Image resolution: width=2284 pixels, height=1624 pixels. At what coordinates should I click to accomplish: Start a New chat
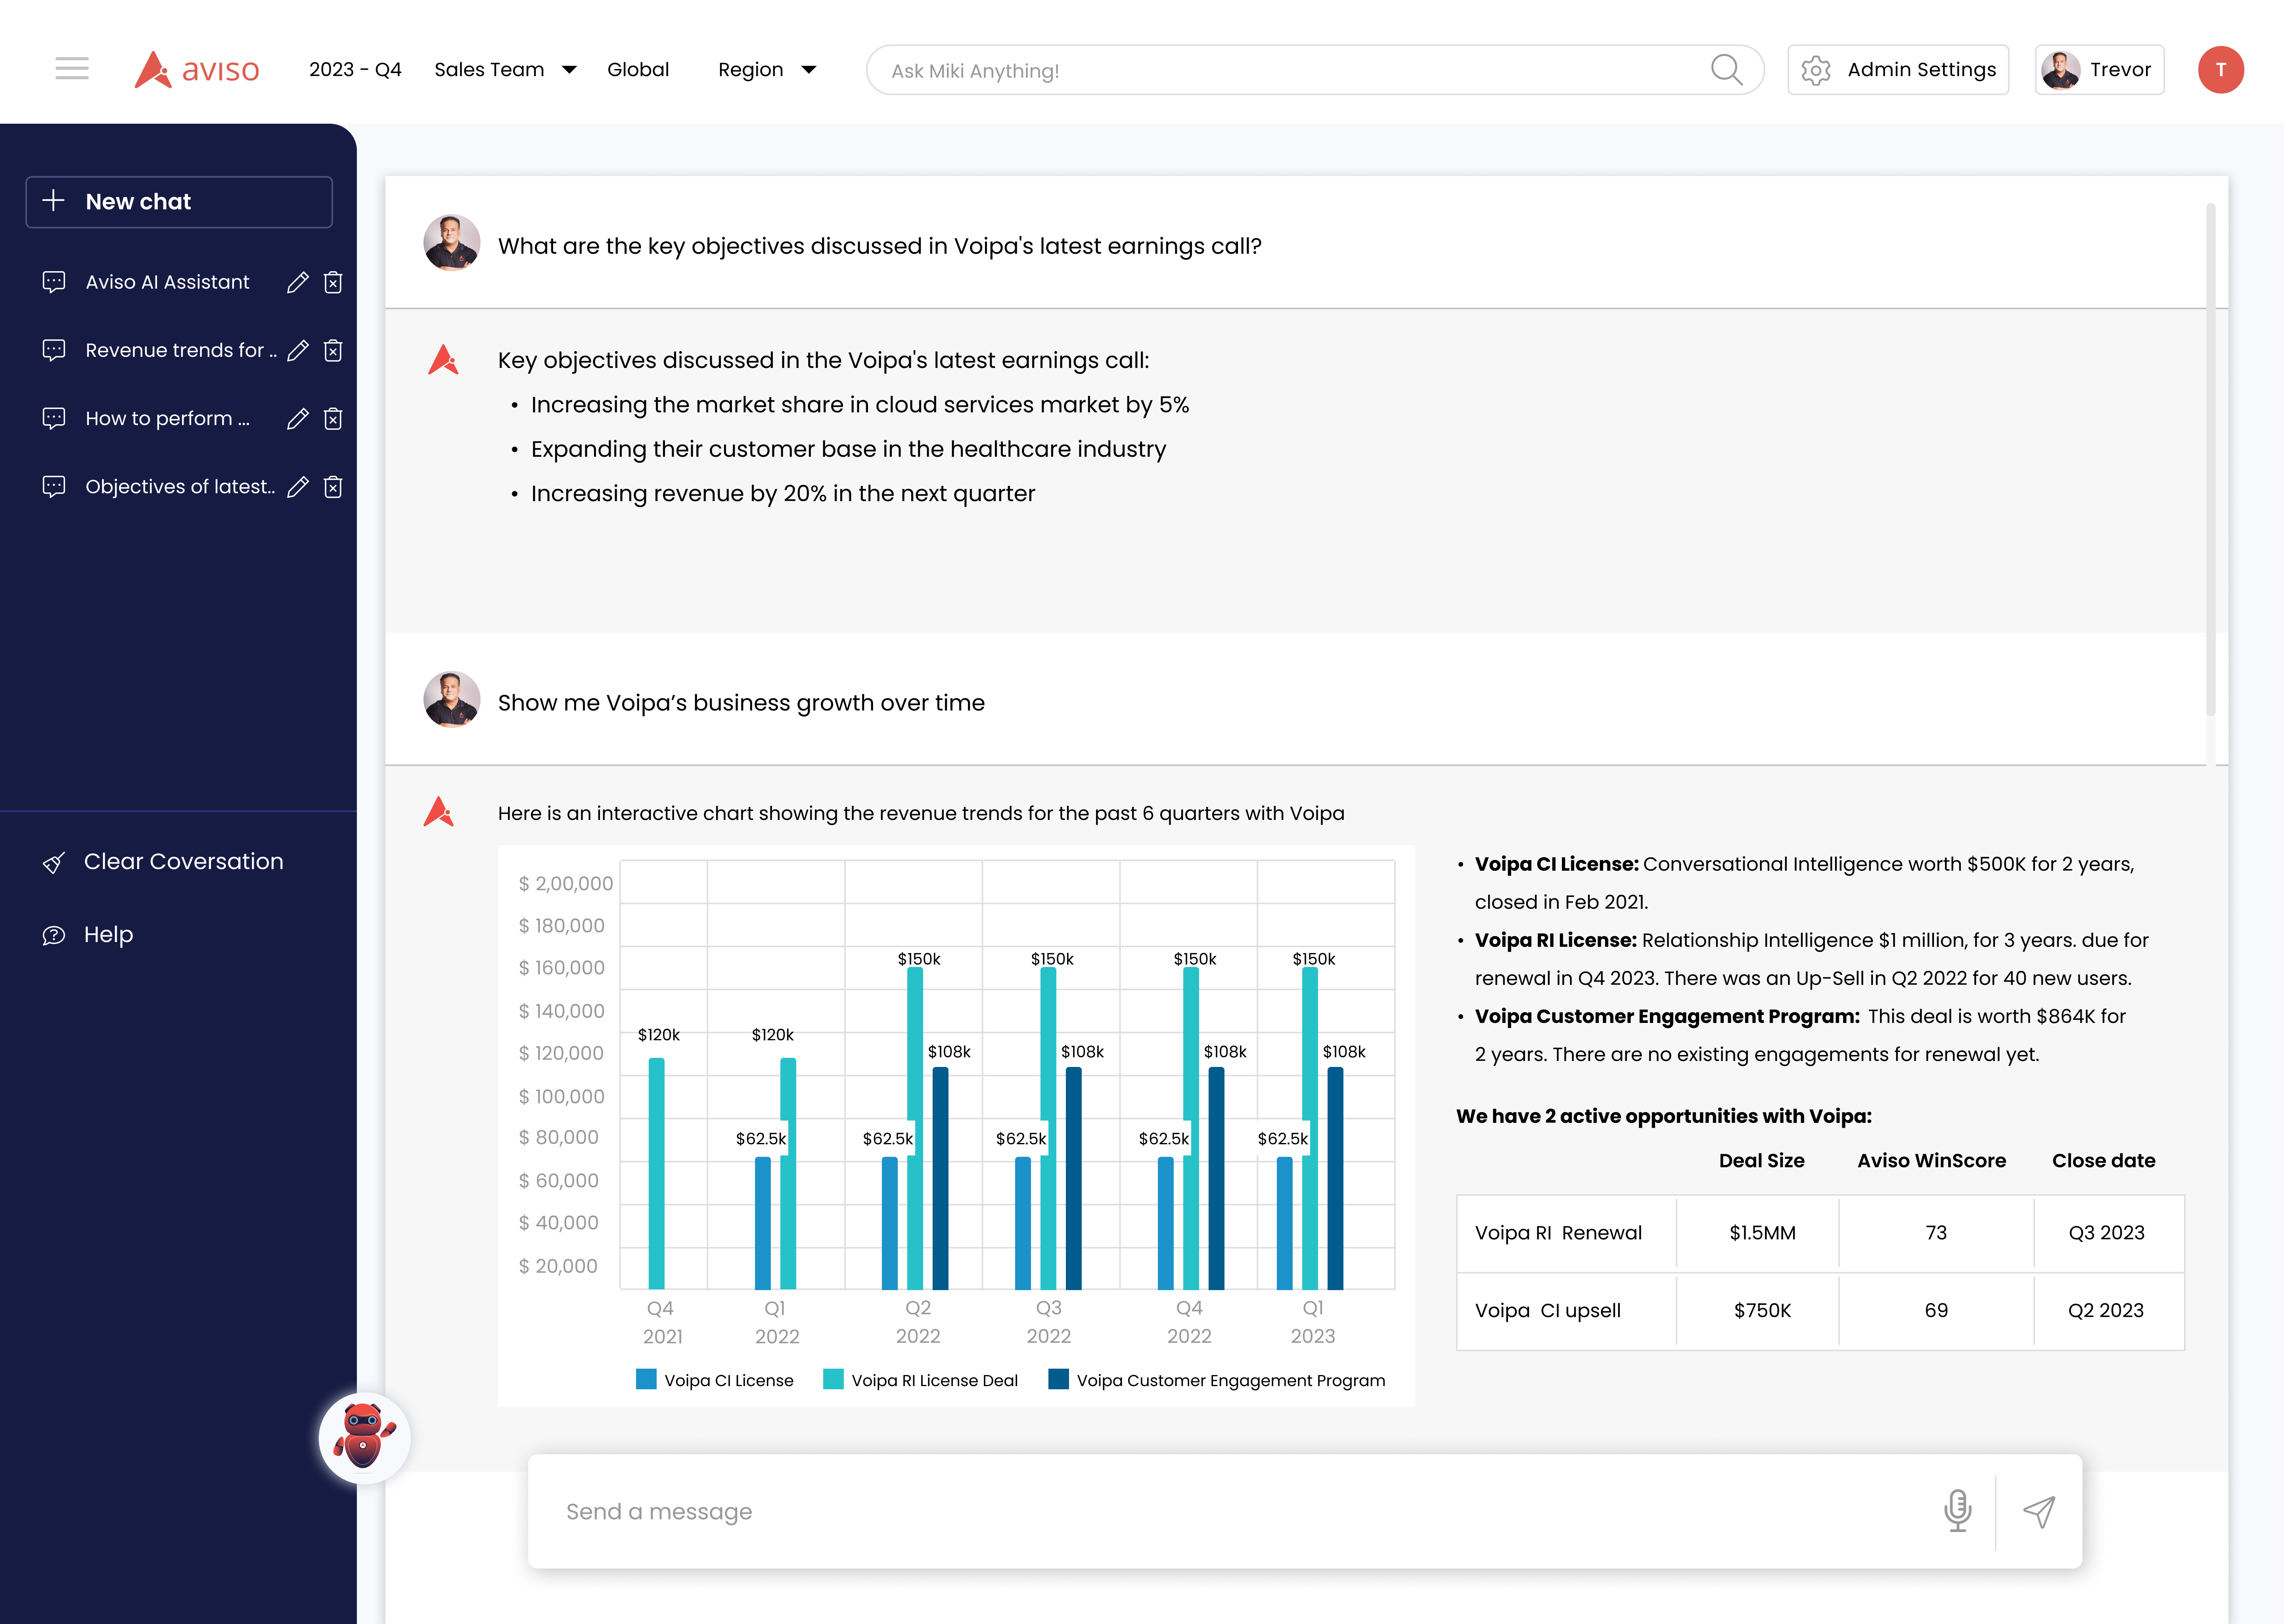(179, 202)
